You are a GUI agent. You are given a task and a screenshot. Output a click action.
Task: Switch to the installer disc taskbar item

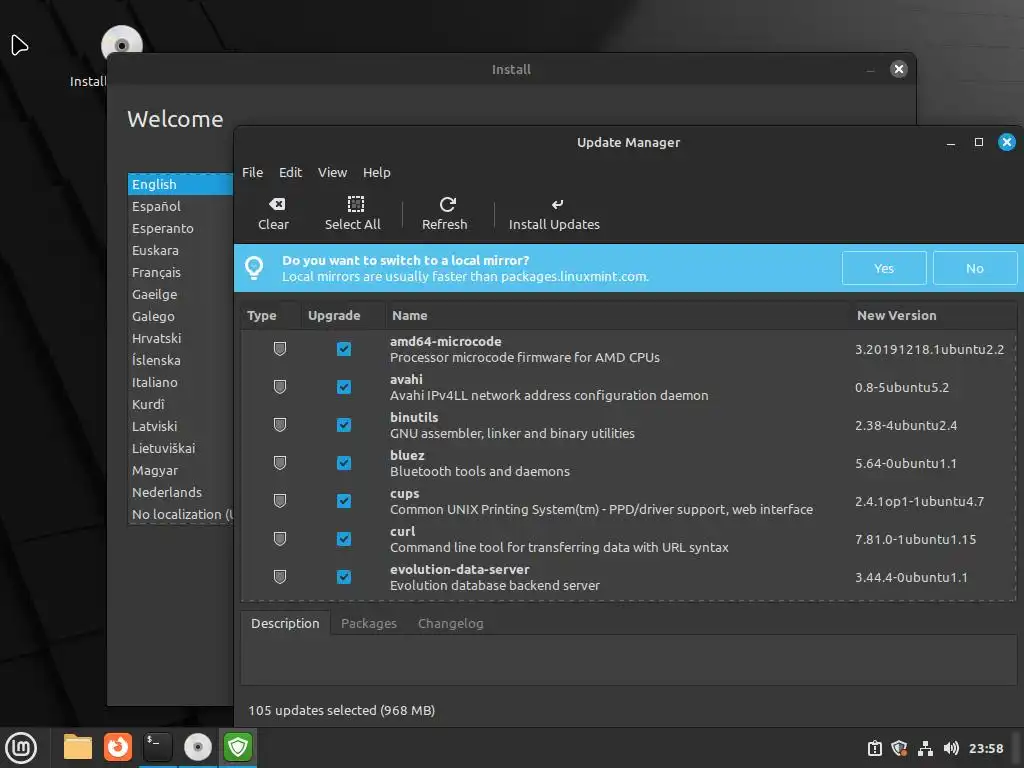click(x=198, y=747)
